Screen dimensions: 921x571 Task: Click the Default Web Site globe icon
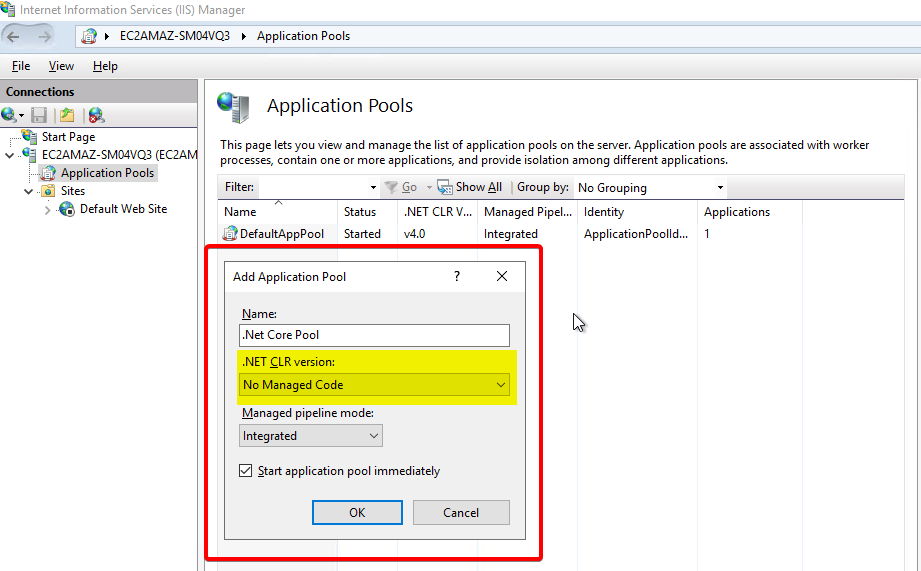click(67, 209)
